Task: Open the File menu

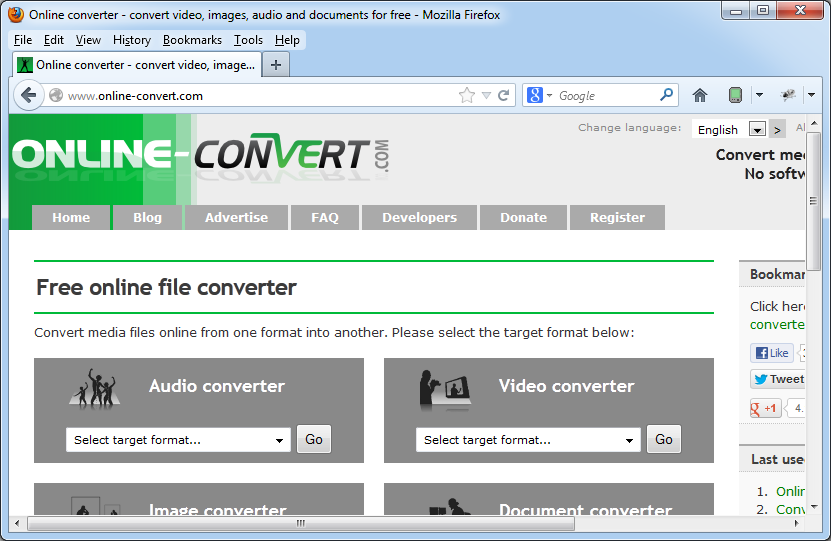Action: click(x=23, y=40)
